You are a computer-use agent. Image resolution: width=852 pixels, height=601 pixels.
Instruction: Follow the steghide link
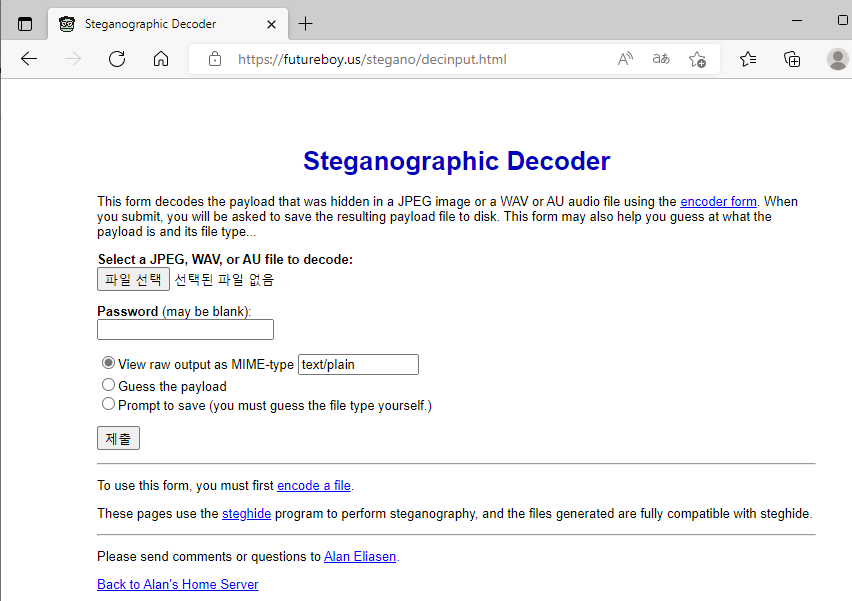tap(246, 514)
